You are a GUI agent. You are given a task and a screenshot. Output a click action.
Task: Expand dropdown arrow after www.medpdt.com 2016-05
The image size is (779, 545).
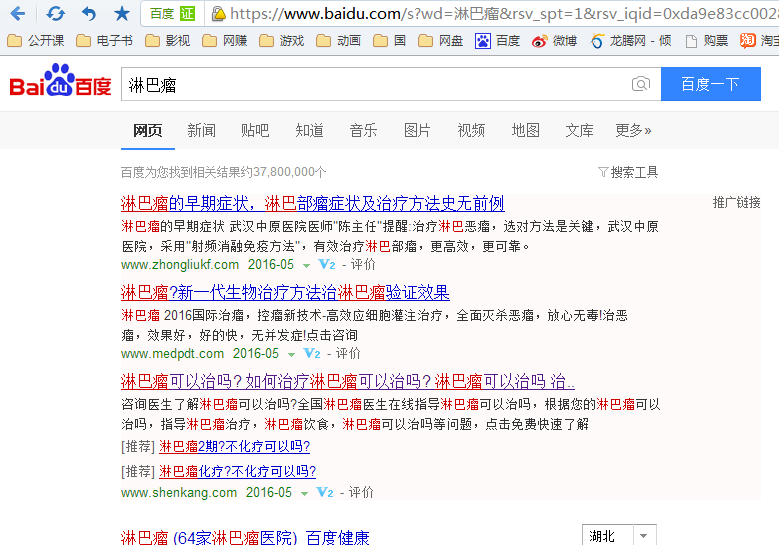point(292,355)
